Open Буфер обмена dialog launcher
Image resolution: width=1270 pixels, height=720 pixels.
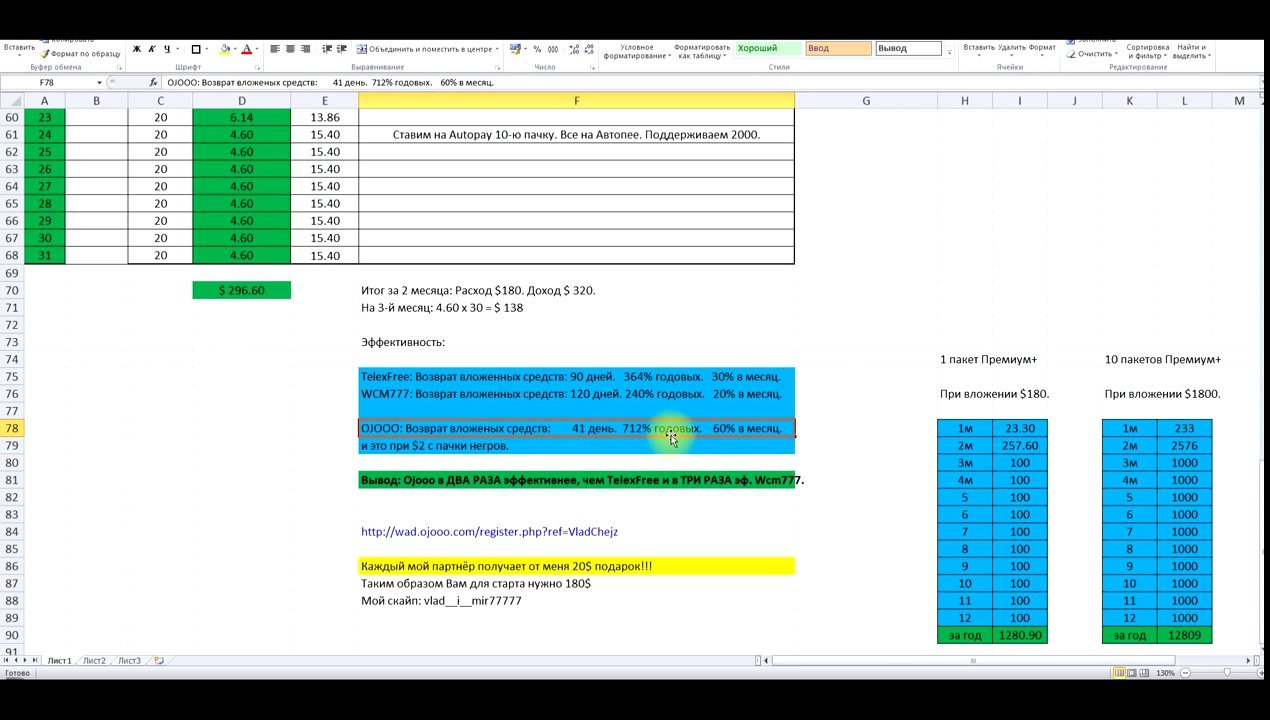click(120, 67)
